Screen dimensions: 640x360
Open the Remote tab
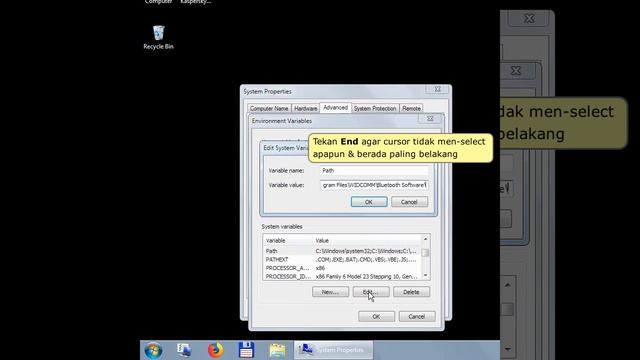[411, 109]
